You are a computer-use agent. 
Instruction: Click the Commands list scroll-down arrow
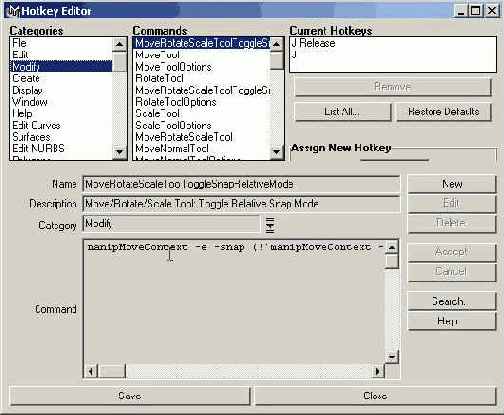click(x=276, y=152)
